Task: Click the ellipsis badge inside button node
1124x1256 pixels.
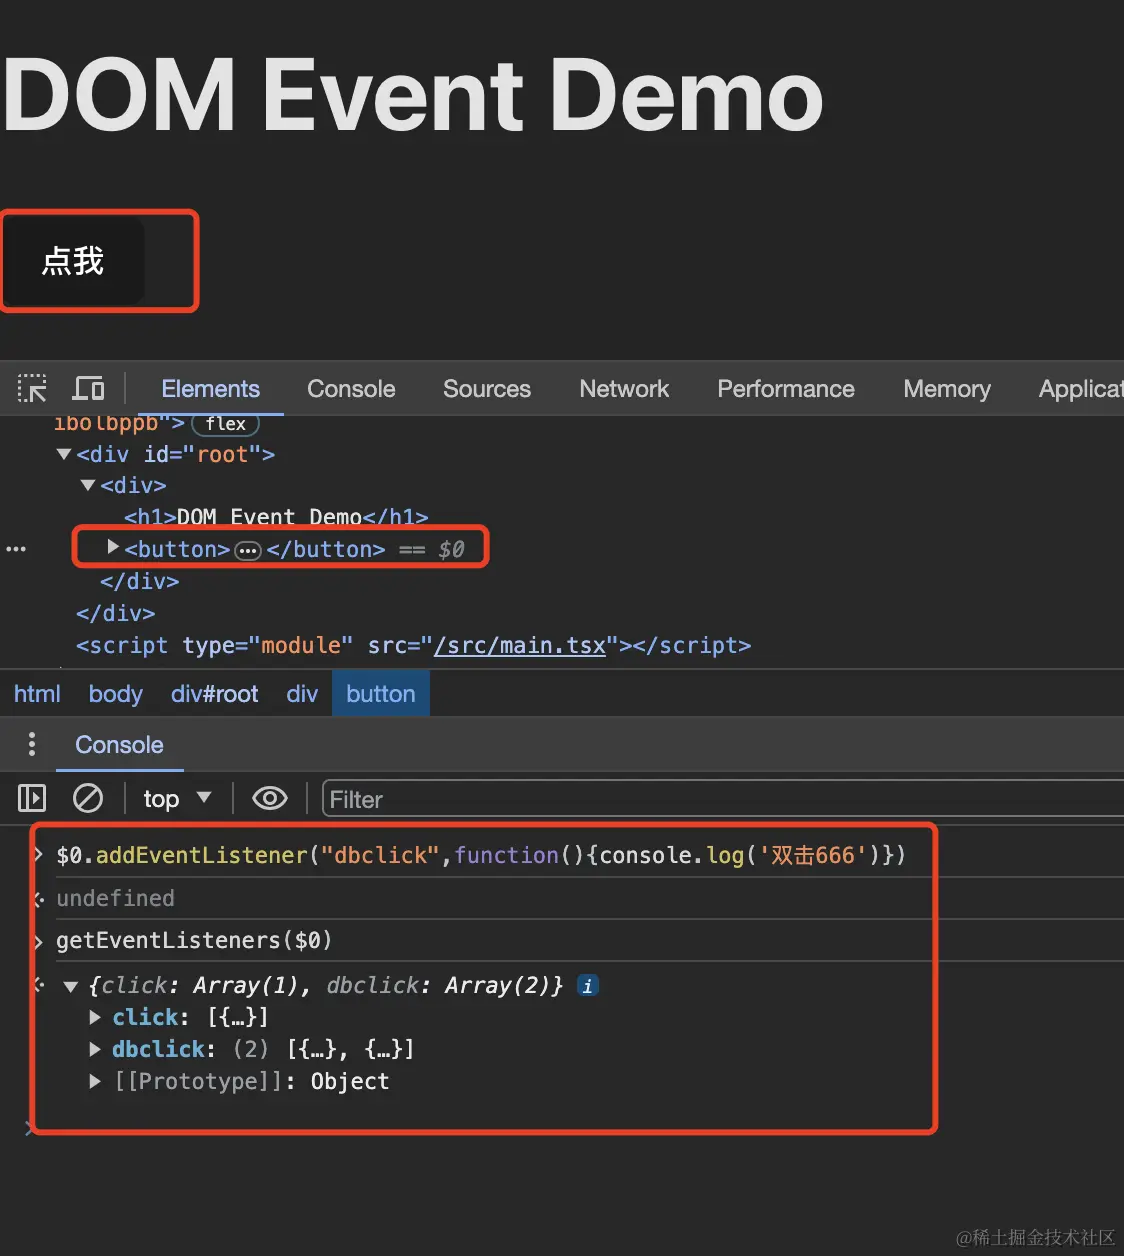Action: 247,550
